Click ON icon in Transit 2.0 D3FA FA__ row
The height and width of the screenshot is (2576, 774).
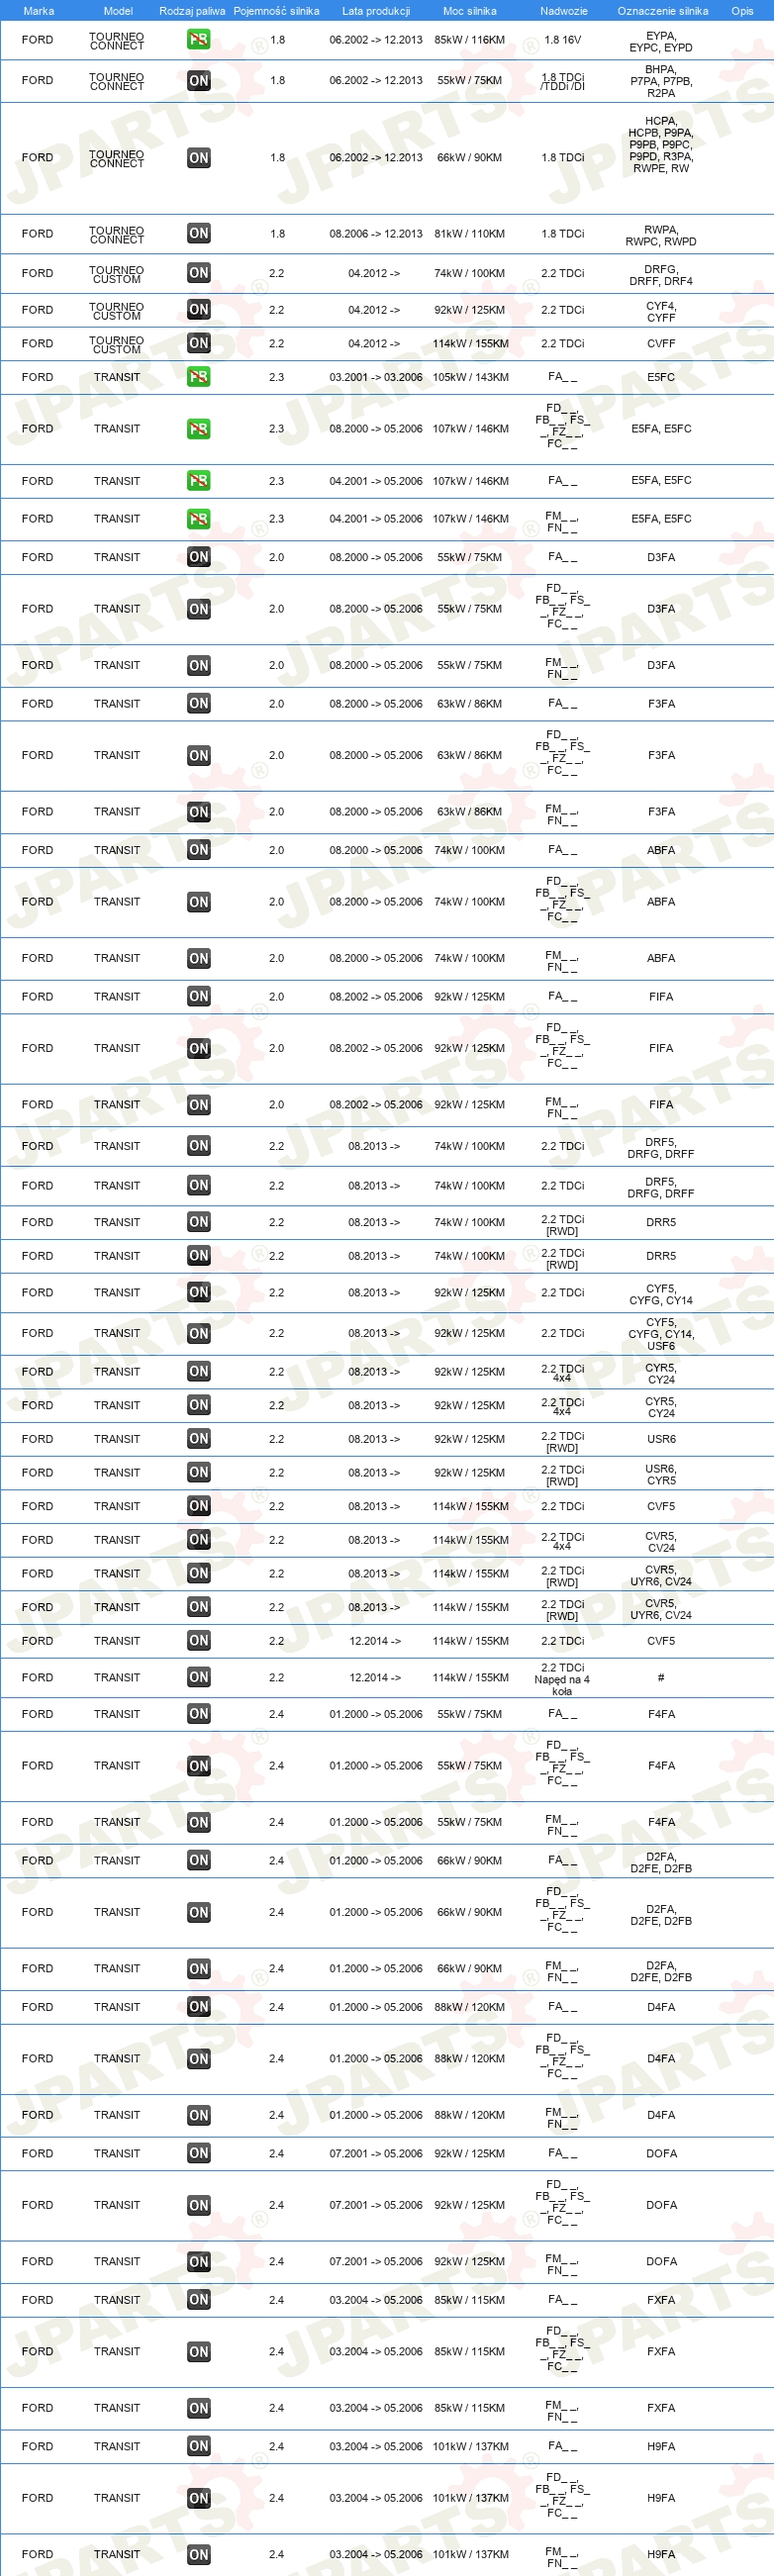(x=198, y=558)
